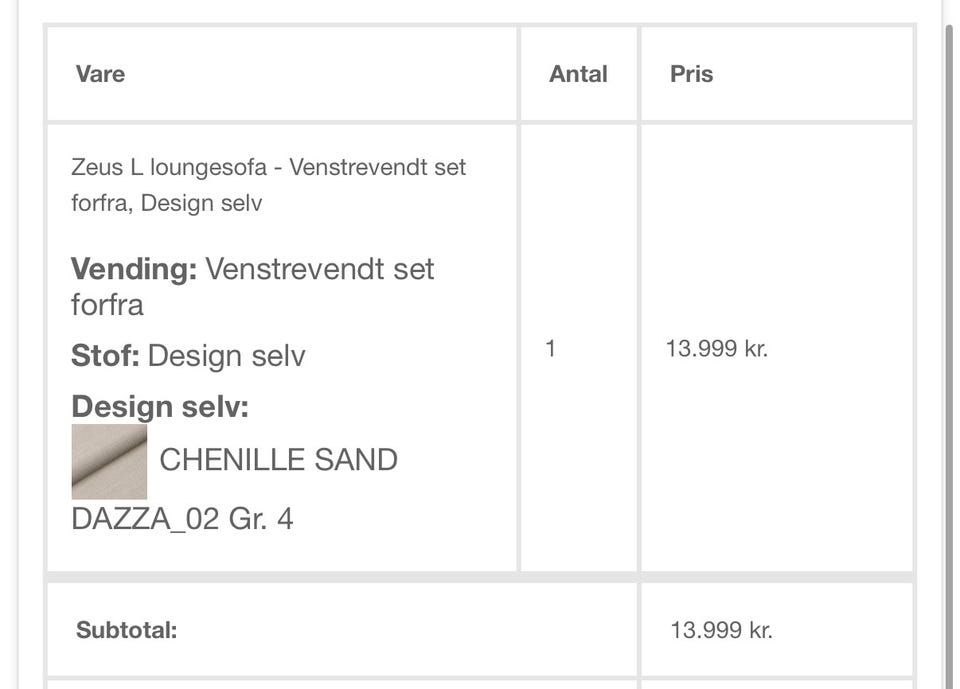This screenshot has width=960, height=689.
Task: Click the Vare column header
Action: [100, 74]
